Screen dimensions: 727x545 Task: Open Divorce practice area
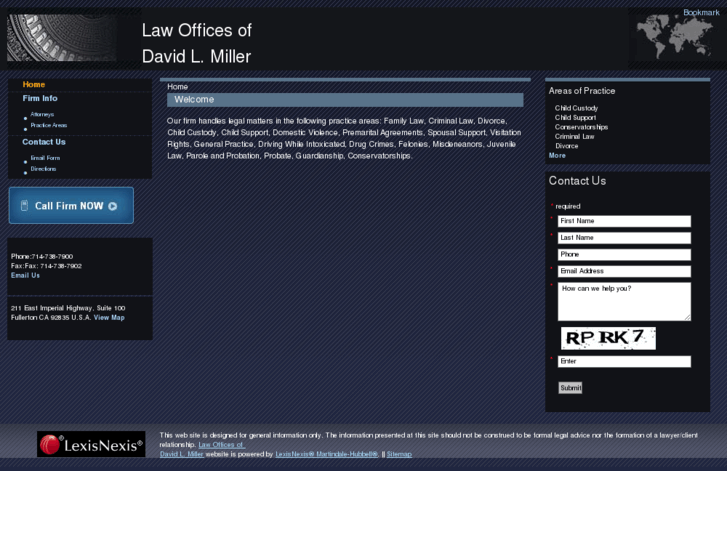point(567,146)
